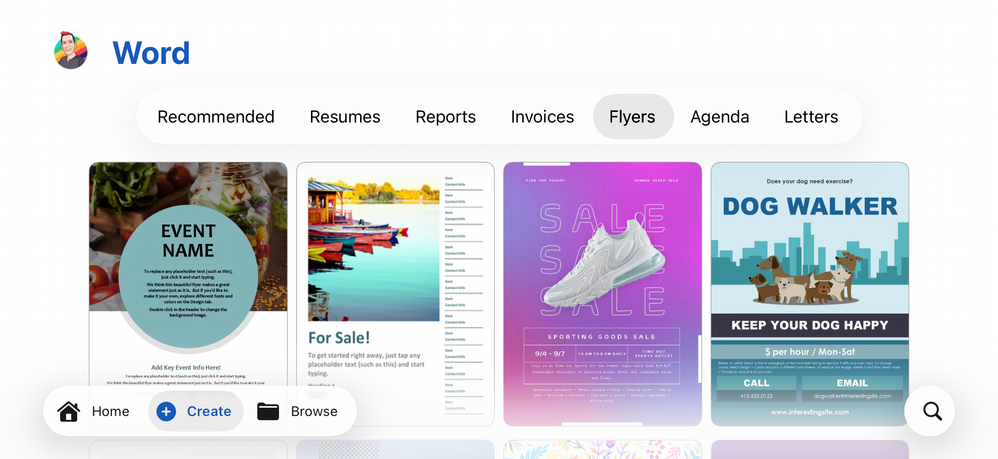Open the user profile avatar
998x459 pixels.
[x=71, y=50]
